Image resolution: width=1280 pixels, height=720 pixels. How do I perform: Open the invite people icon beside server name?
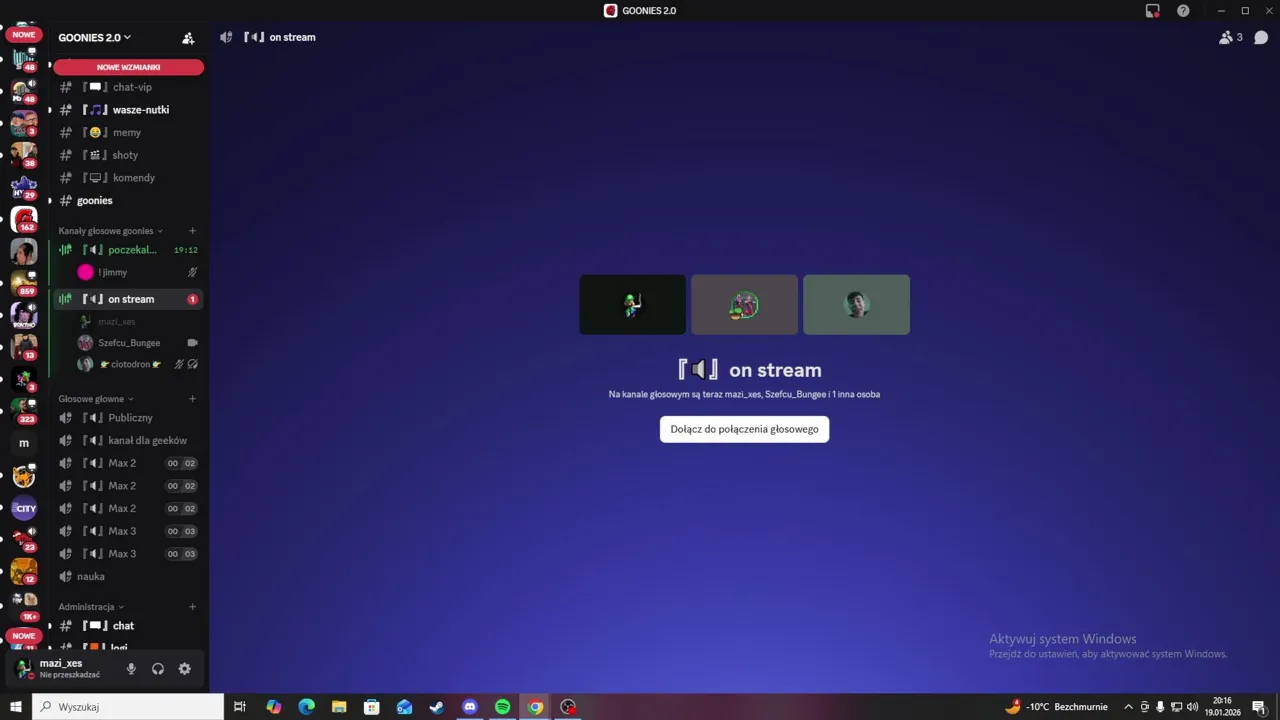tap(188, 38)
